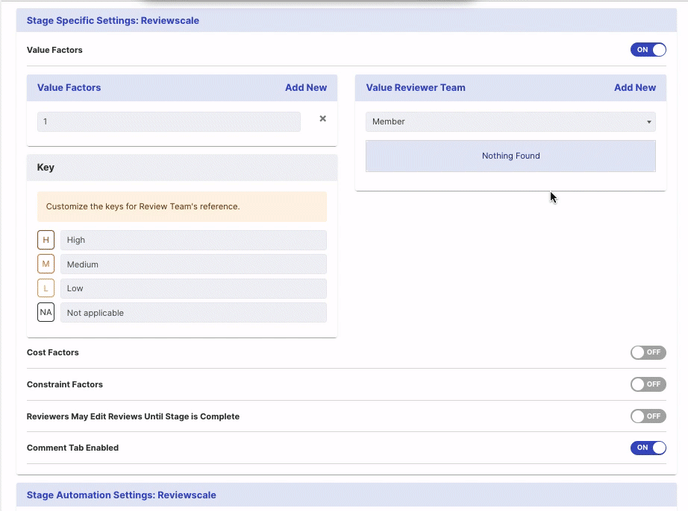Viewport: 688px width, 511px height.
Task: Click the Medium key text field
Action: [193, 264]
